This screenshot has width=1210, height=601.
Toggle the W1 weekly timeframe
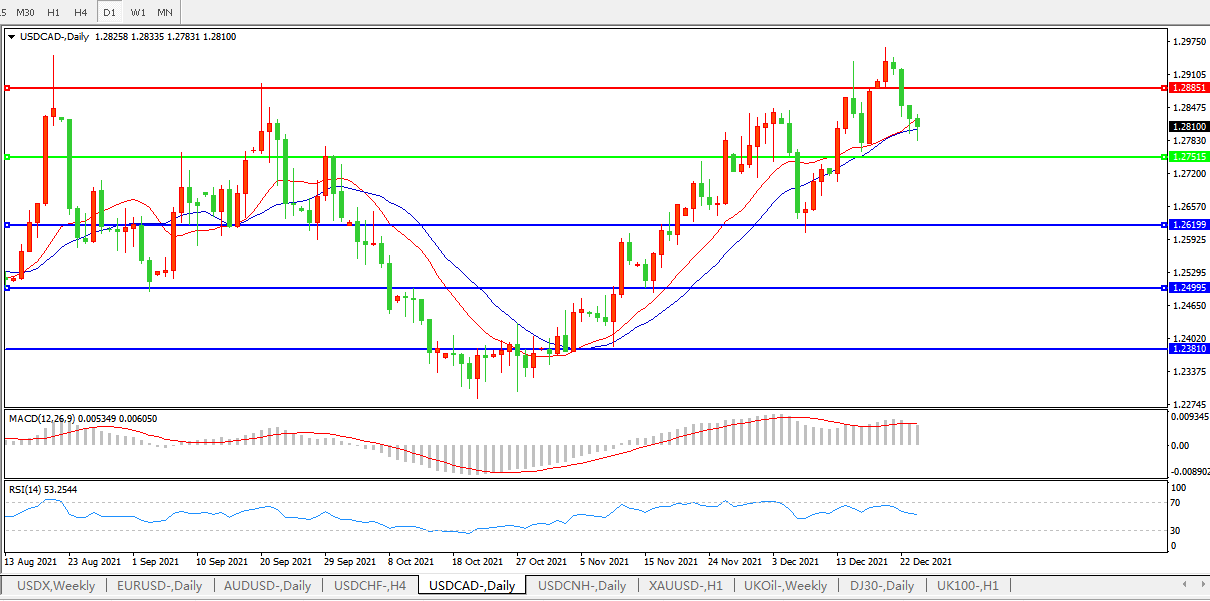coord(138,12)
